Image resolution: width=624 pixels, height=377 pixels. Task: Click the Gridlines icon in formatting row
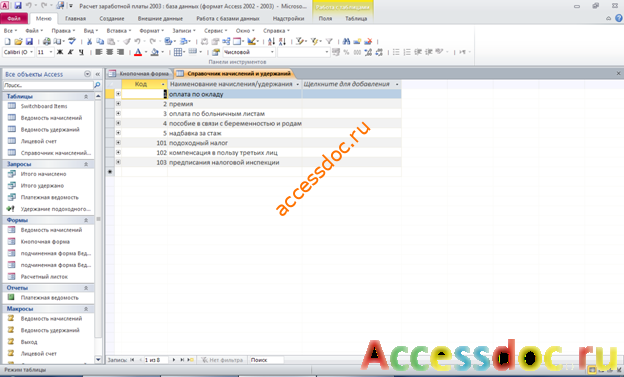[x=178, y=52]
